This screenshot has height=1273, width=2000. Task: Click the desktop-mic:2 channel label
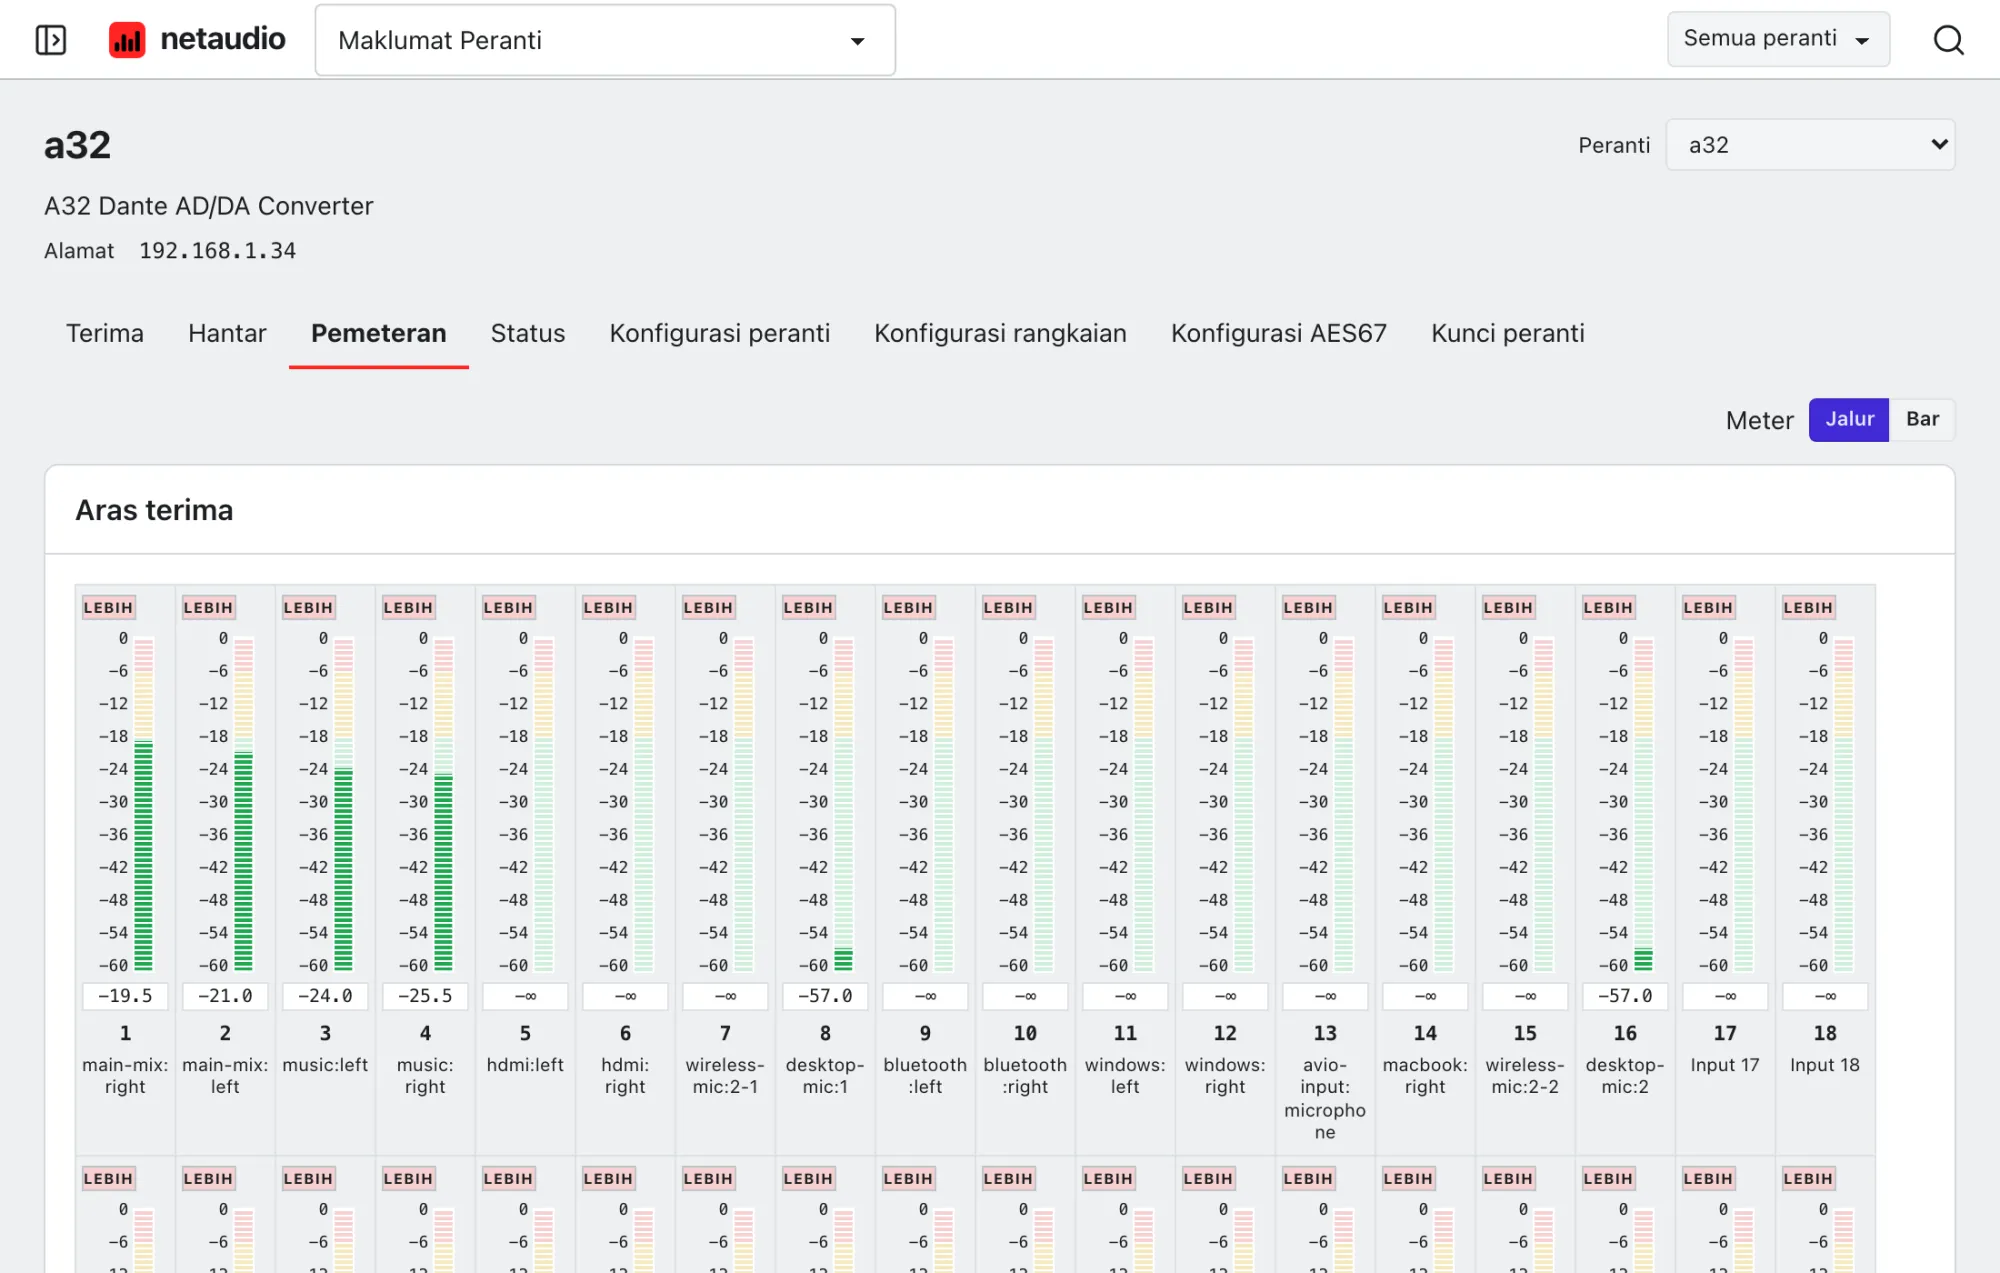coord(1625,1076)
